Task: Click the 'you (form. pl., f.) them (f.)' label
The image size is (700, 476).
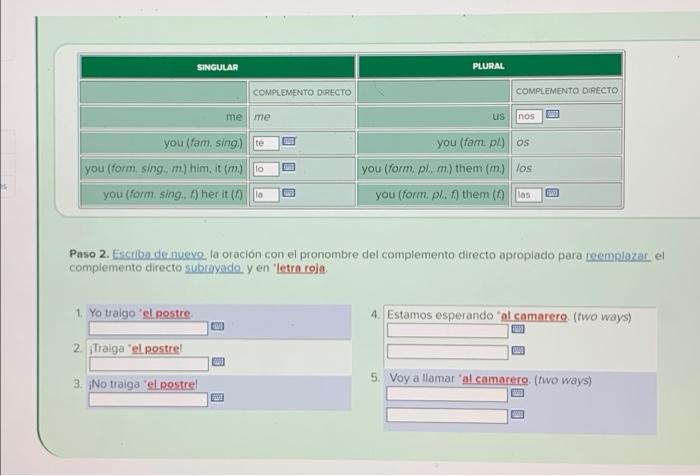Action: click(x=440, y=194)
